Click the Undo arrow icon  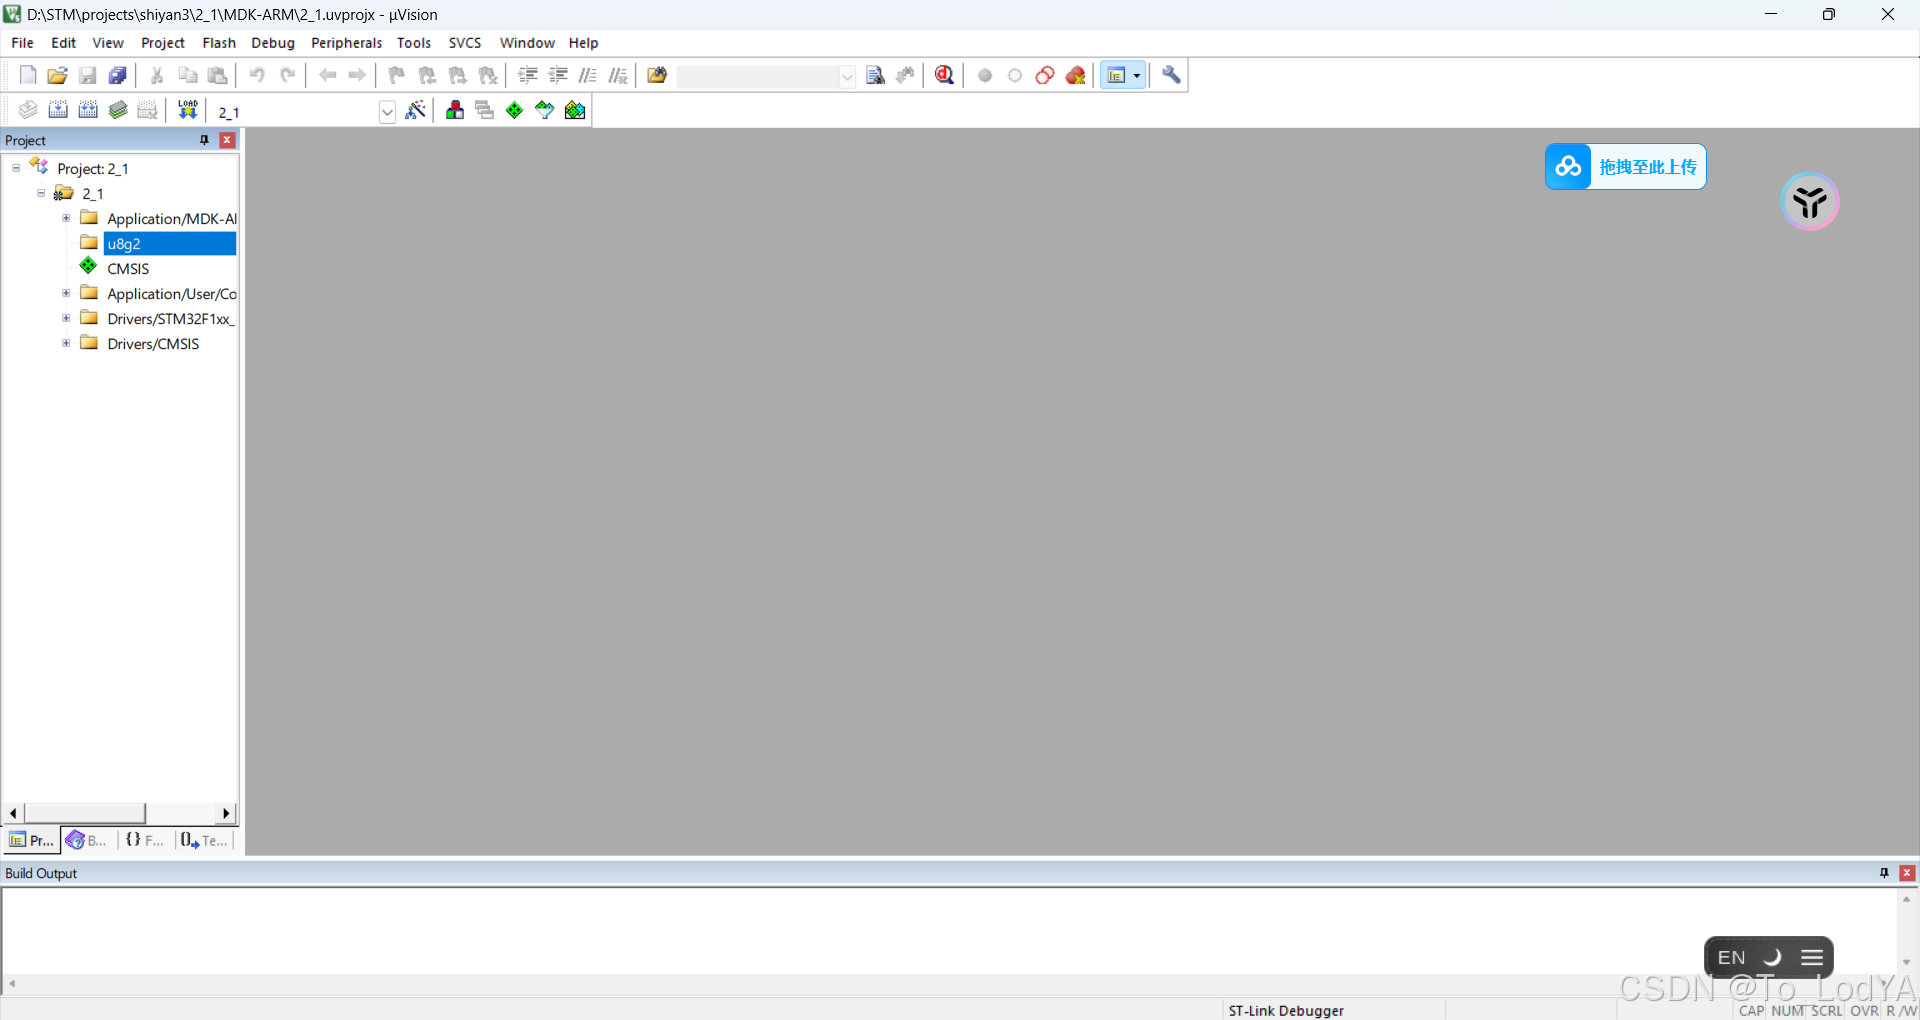pos(257,75)
